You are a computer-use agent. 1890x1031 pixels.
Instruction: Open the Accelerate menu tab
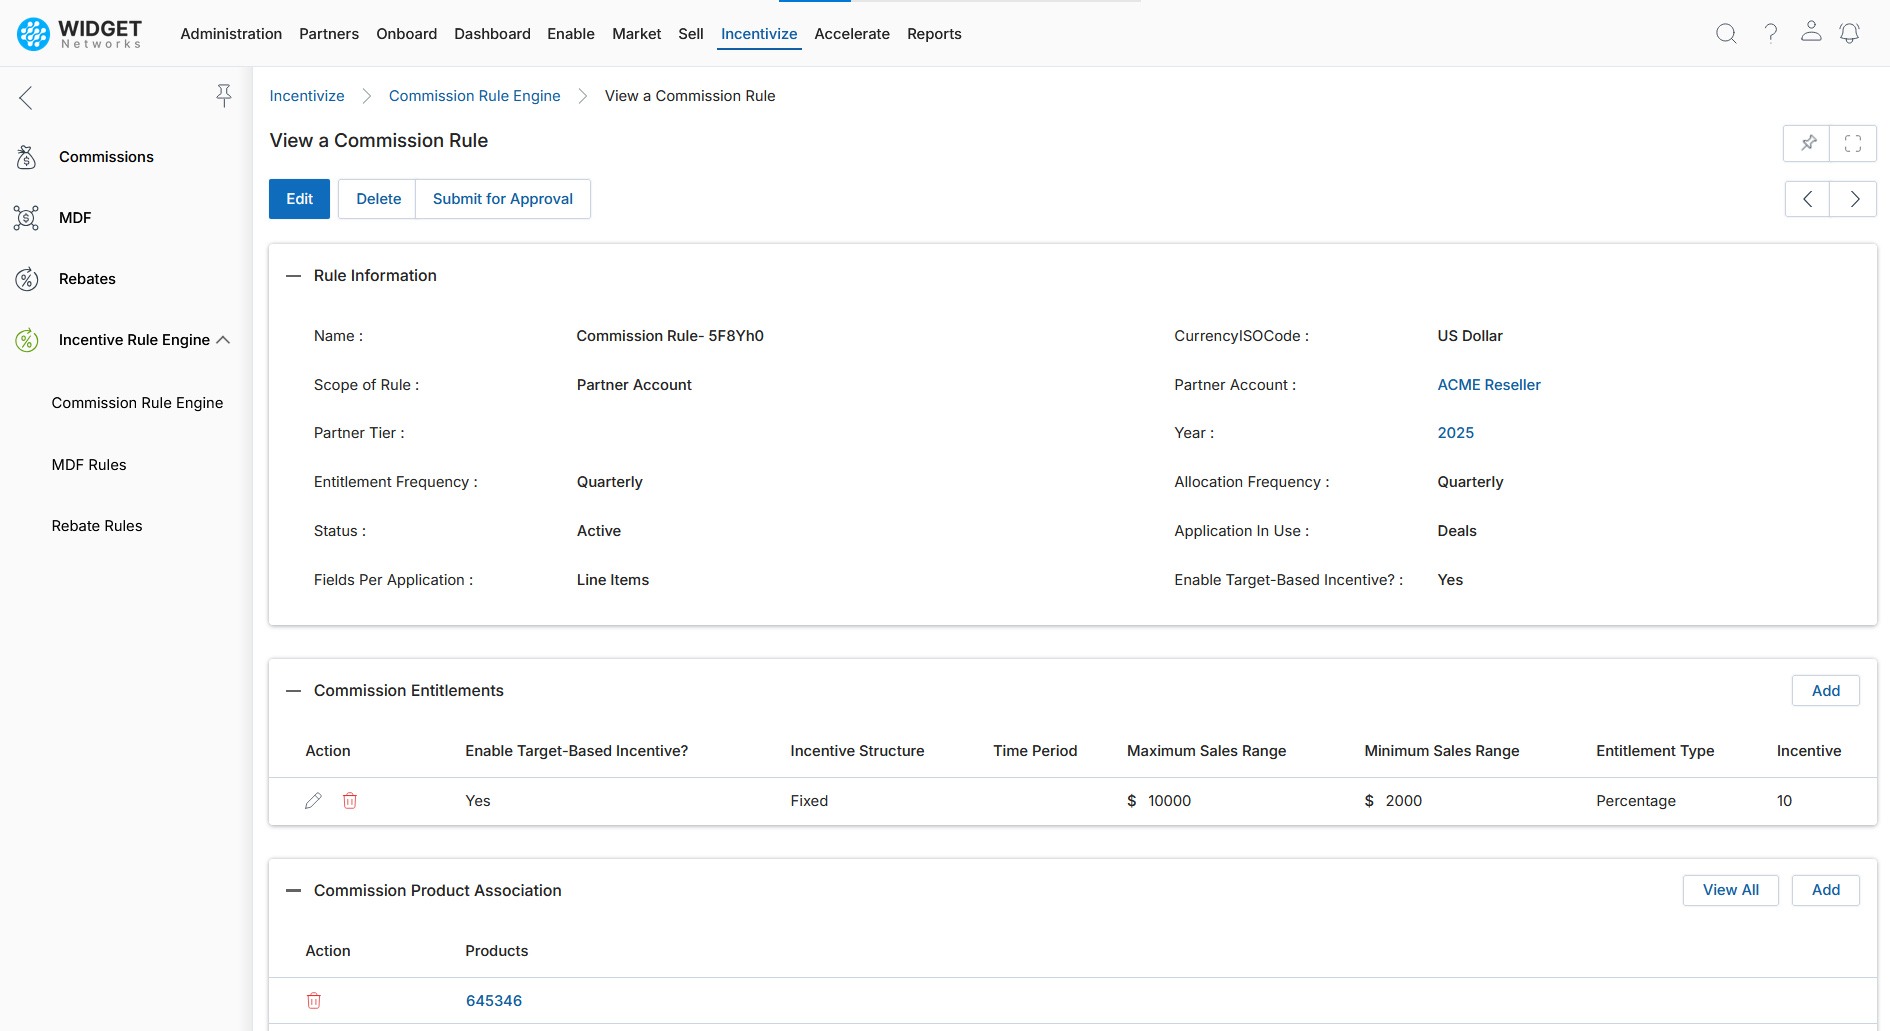tap(852, 34)
